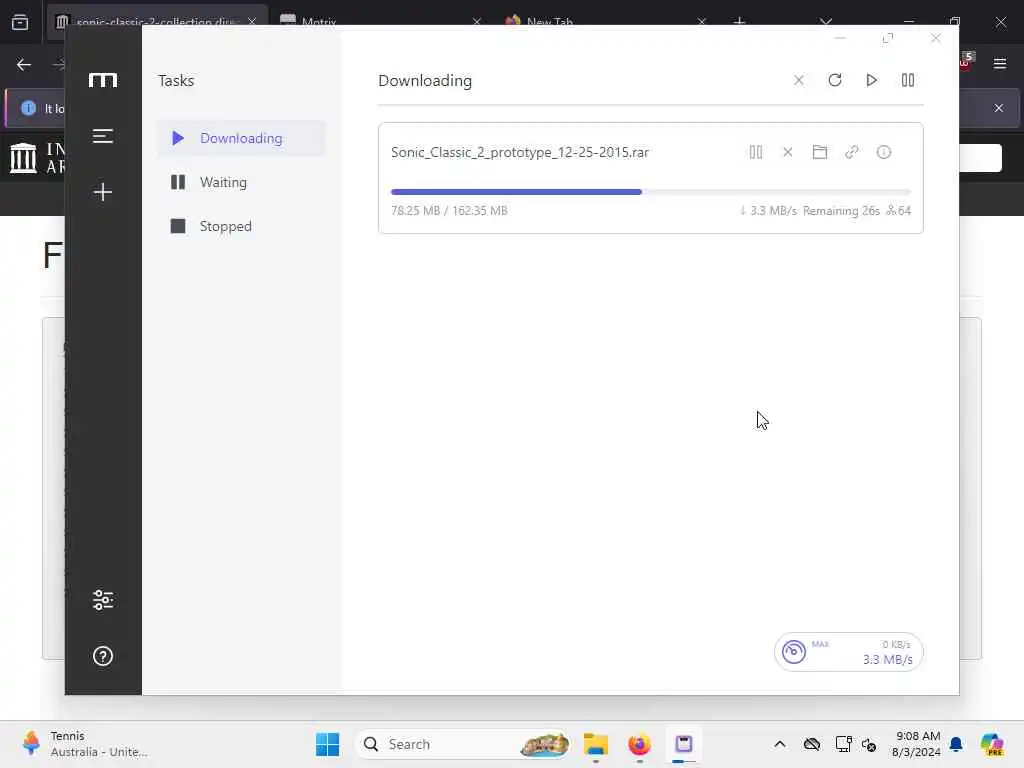Click the Firefox extension badge icon

coord(967,61)
